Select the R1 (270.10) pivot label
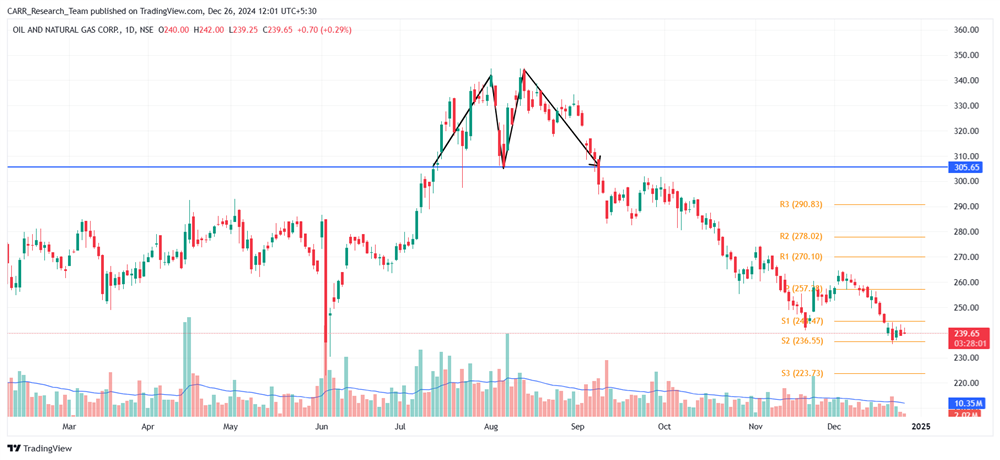 coord(800,256)
